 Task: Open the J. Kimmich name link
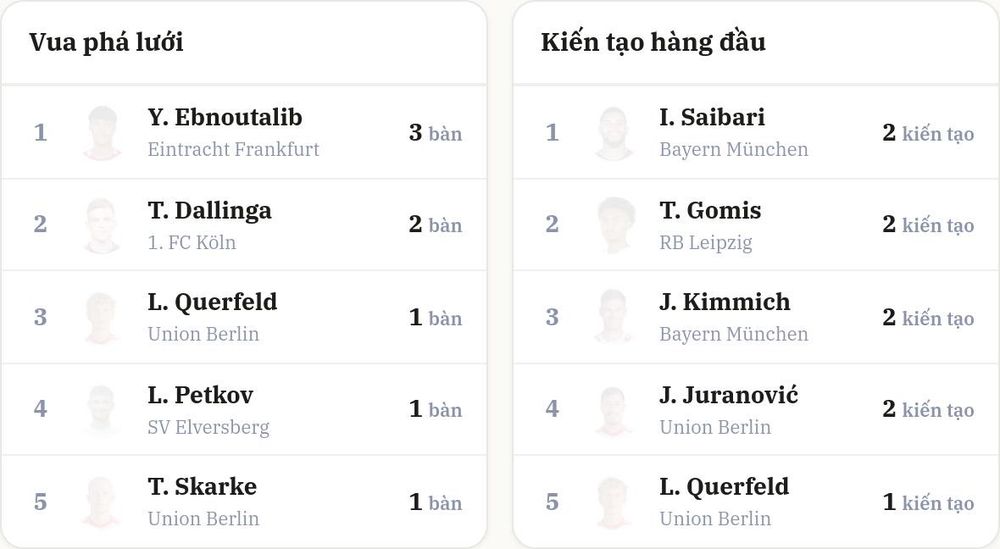pos(724,302)
